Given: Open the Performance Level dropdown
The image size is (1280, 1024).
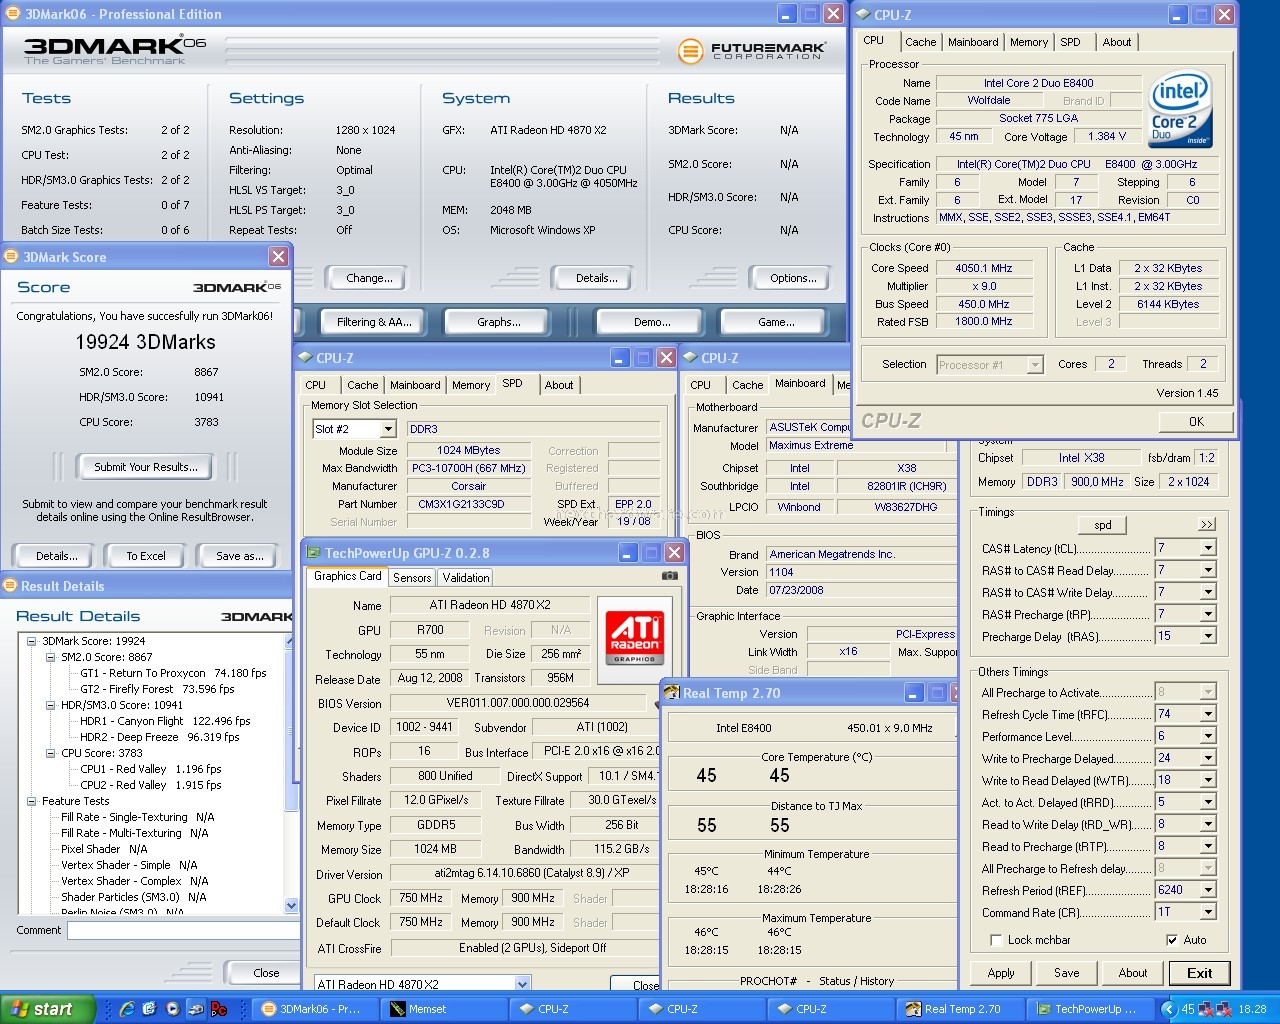Looking at the screenshot, I should (1208, 736).
